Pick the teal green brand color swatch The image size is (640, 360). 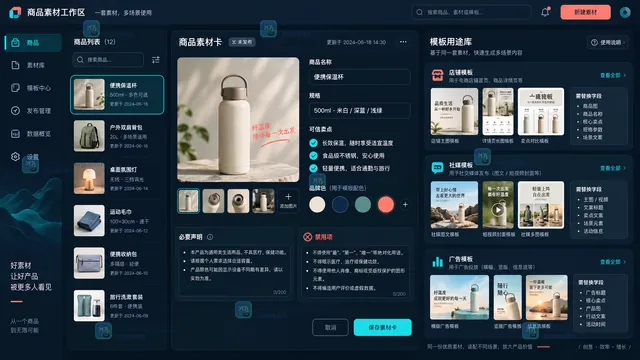coord(363,204)
